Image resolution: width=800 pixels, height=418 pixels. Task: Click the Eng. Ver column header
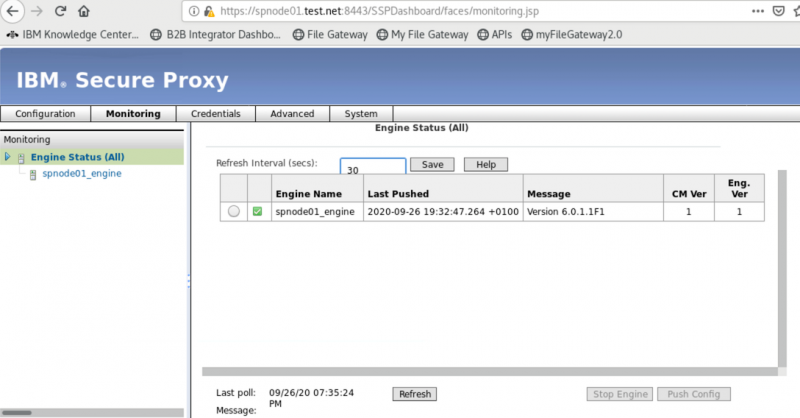tap(739, 188)
